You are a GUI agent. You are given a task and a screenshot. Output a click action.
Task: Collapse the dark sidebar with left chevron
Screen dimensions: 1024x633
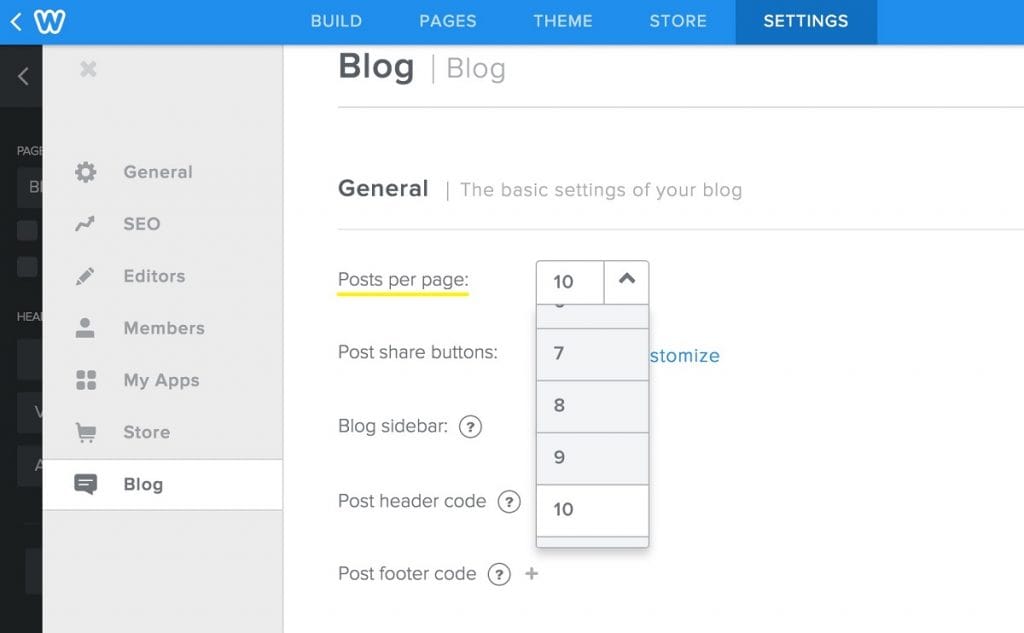pyautogui.click(x=23, y=76)
